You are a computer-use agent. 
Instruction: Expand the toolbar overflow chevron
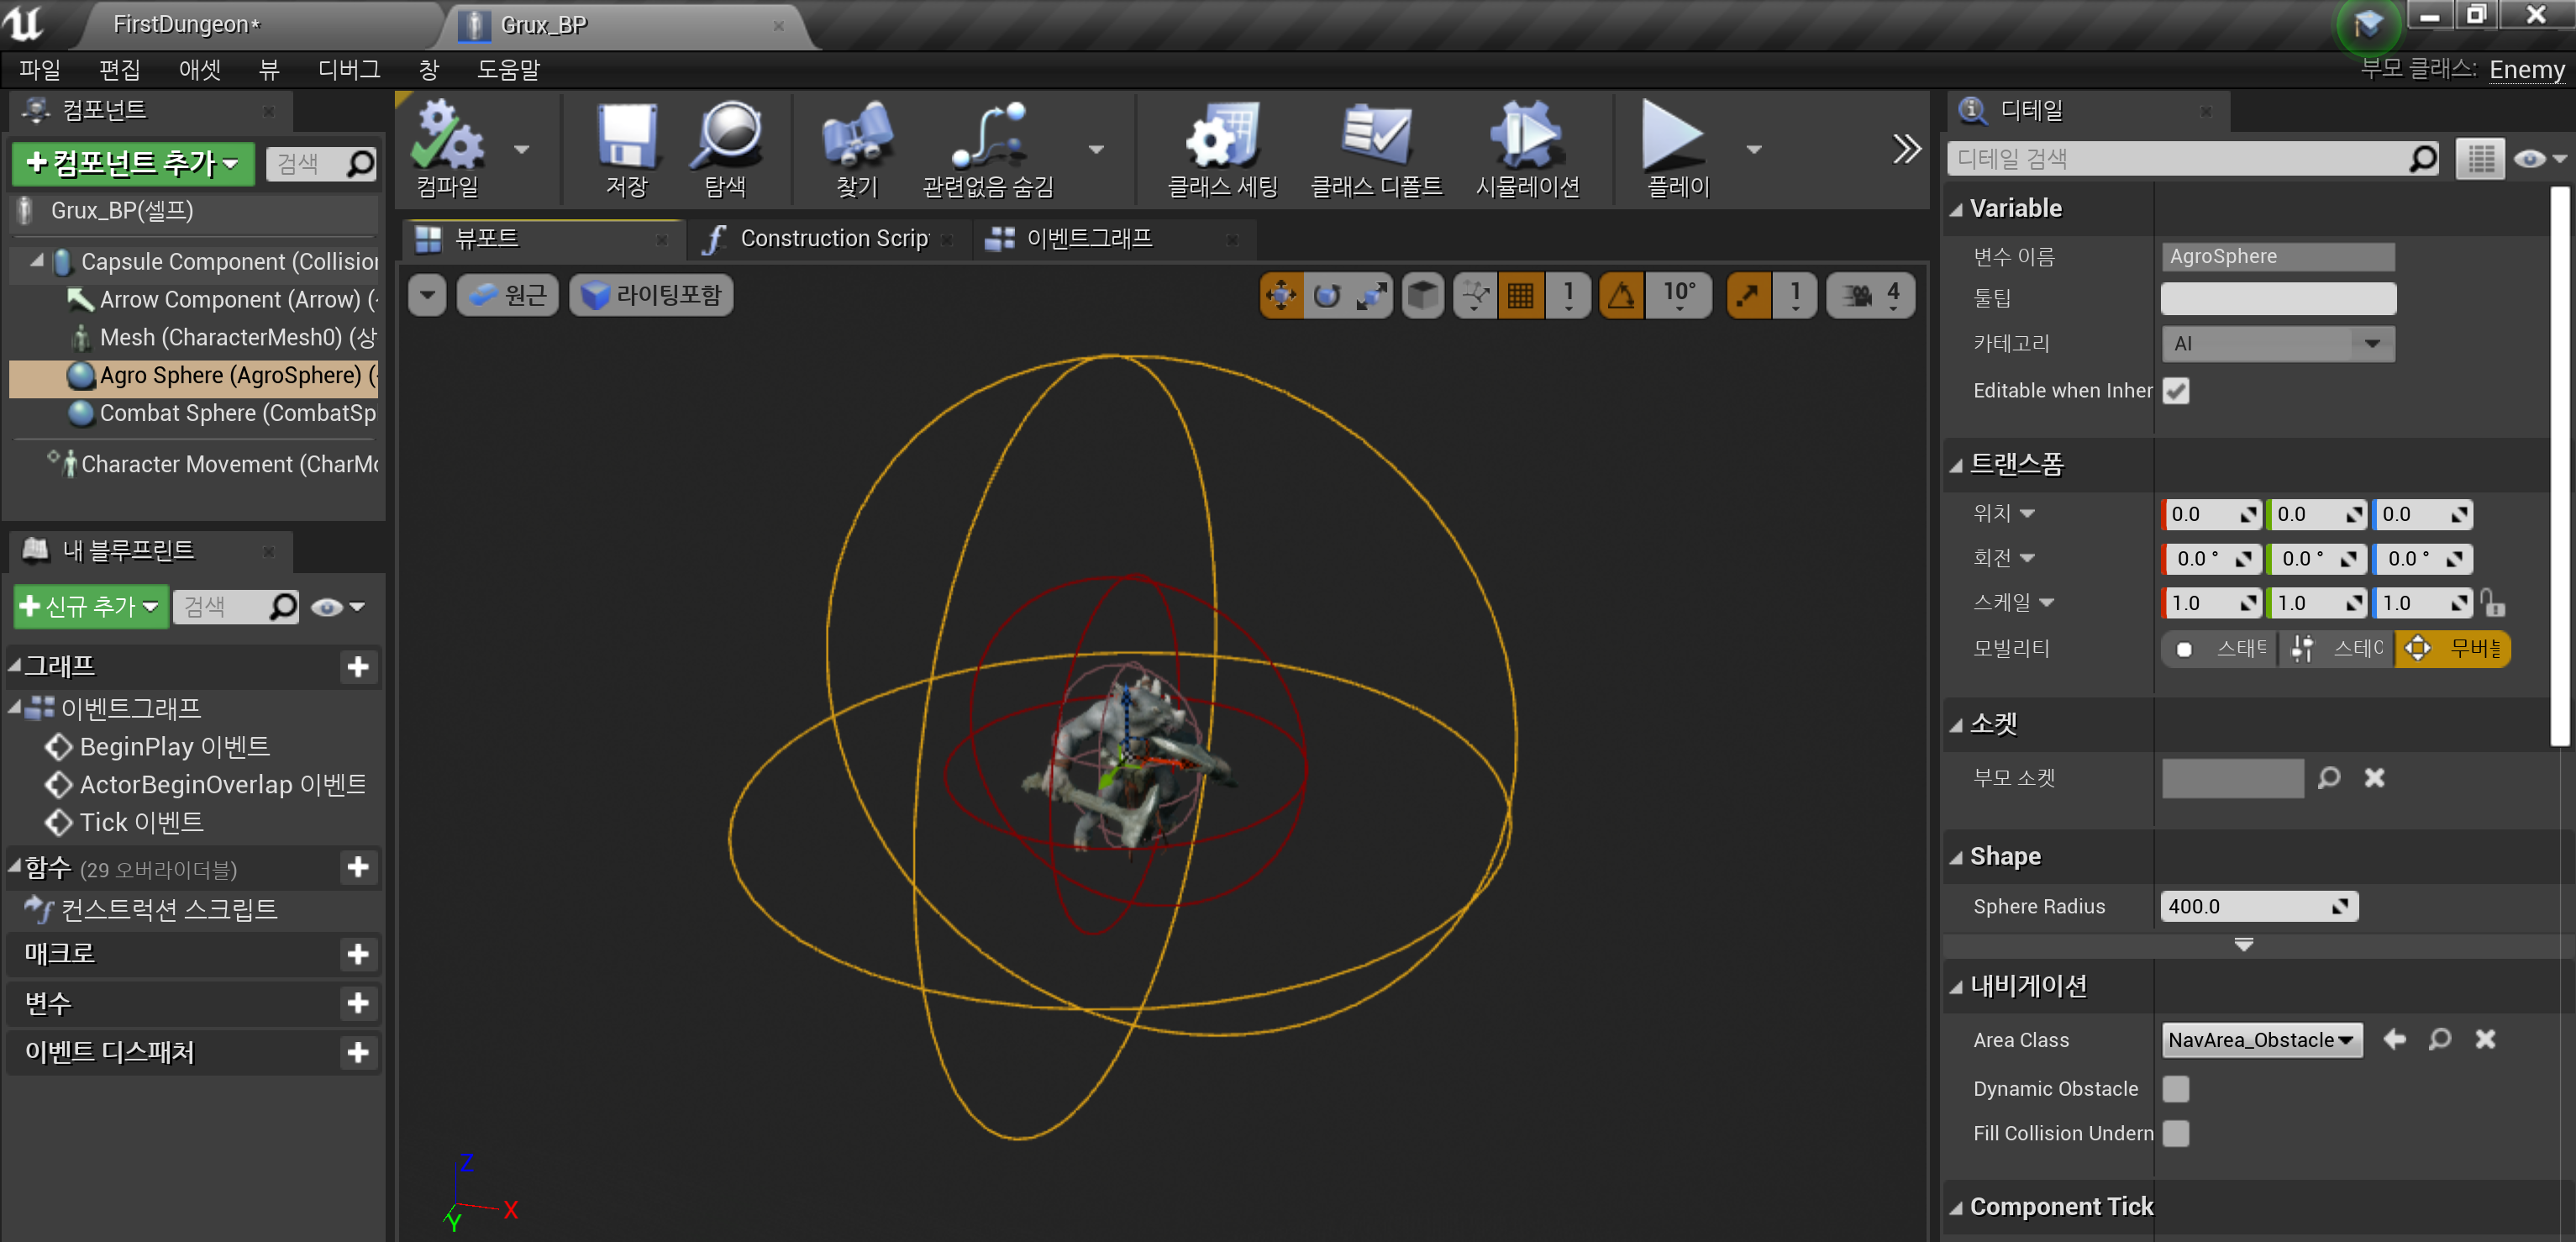point(1906,149)
